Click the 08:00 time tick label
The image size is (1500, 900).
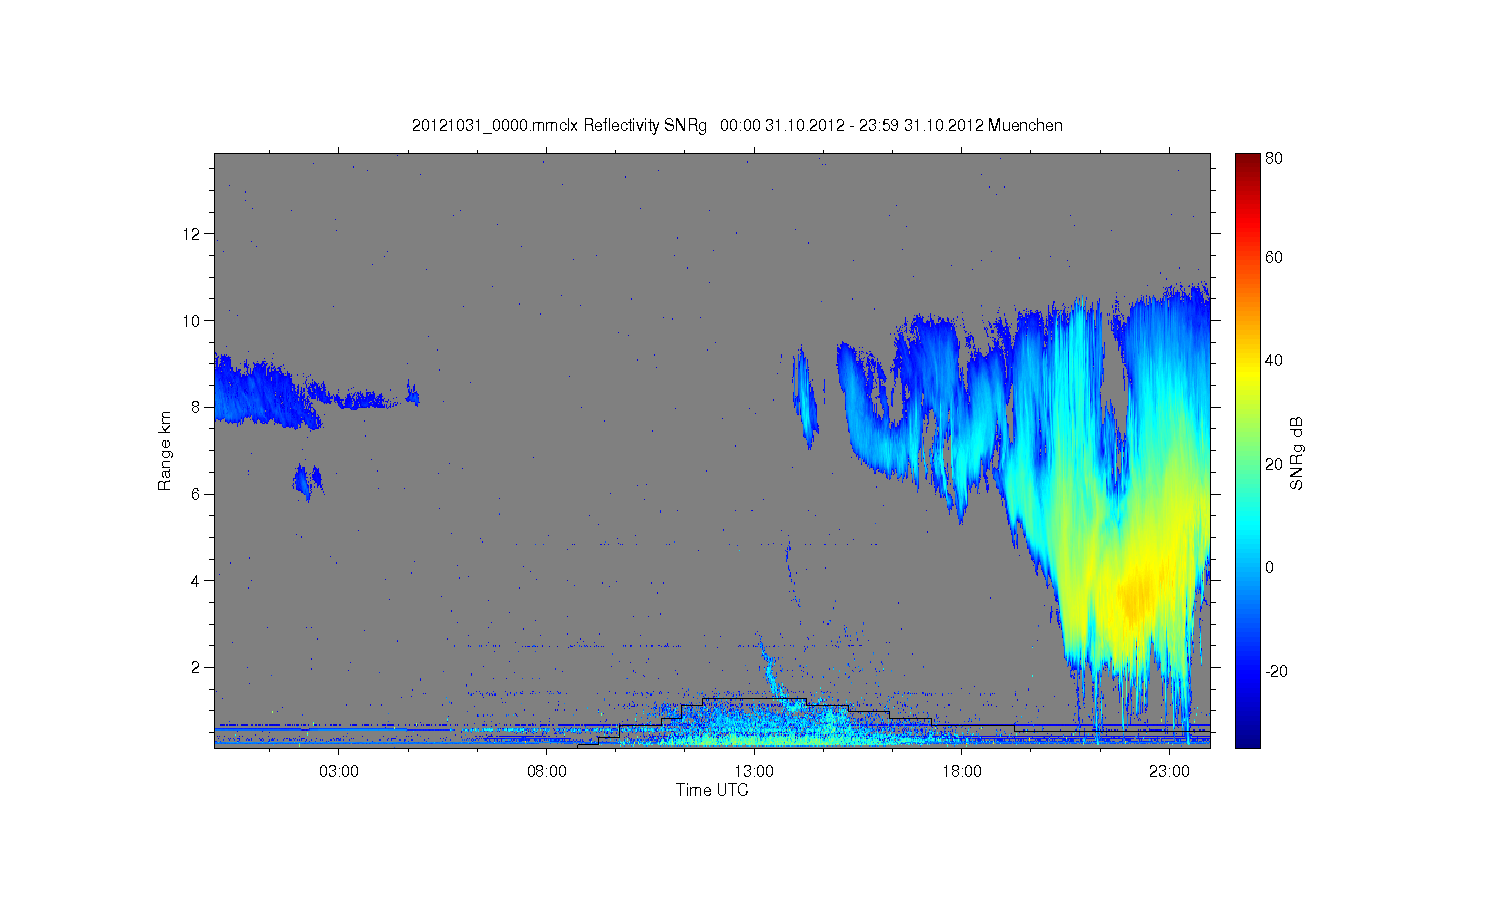point(547,772)
